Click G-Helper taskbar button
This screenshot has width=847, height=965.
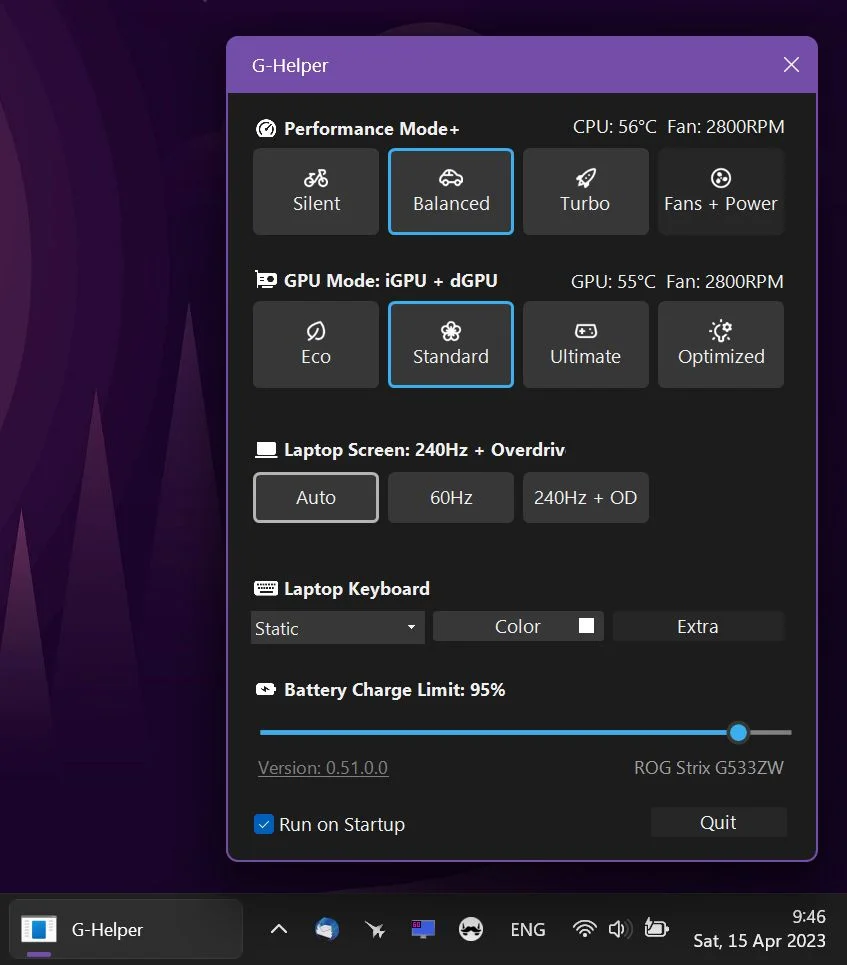pos(126,929)
